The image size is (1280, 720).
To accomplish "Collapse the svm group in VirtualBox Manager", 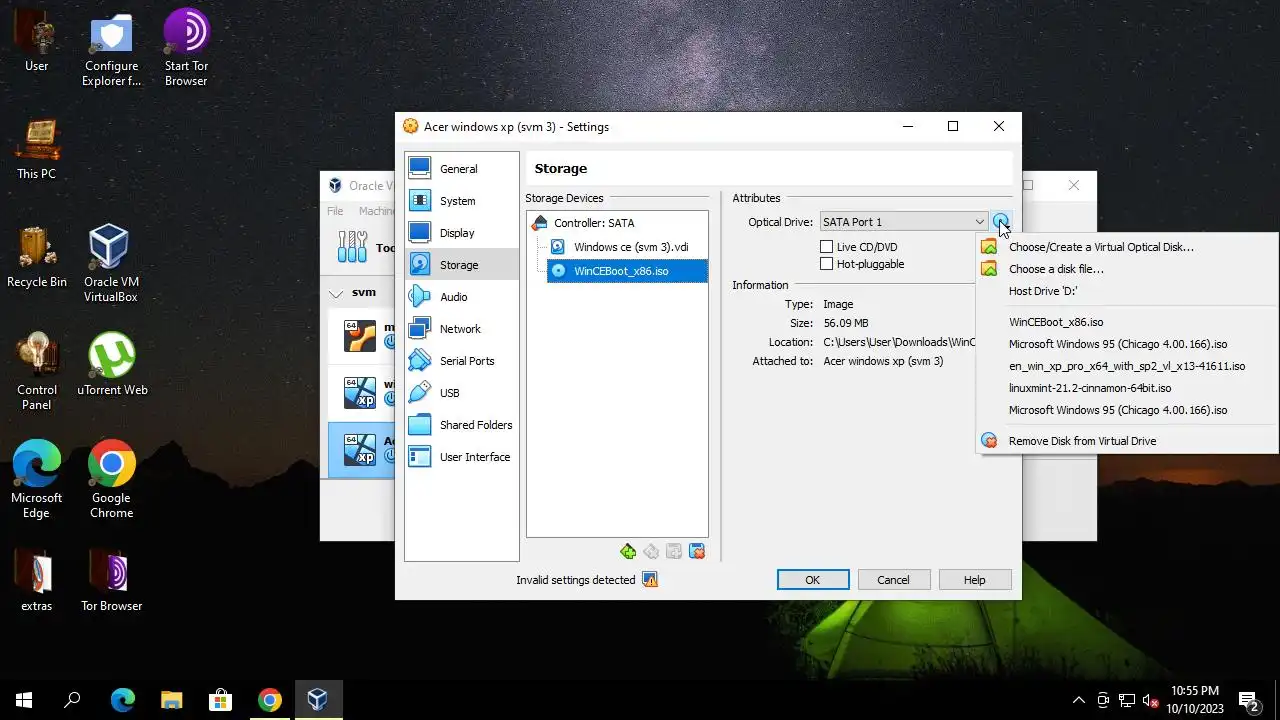I will click(336, 294).
